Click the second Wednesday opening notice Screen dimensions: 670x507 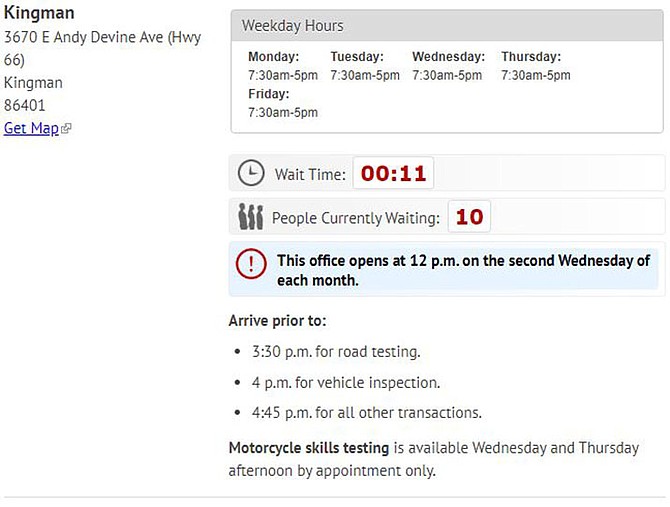coord(464,270)
